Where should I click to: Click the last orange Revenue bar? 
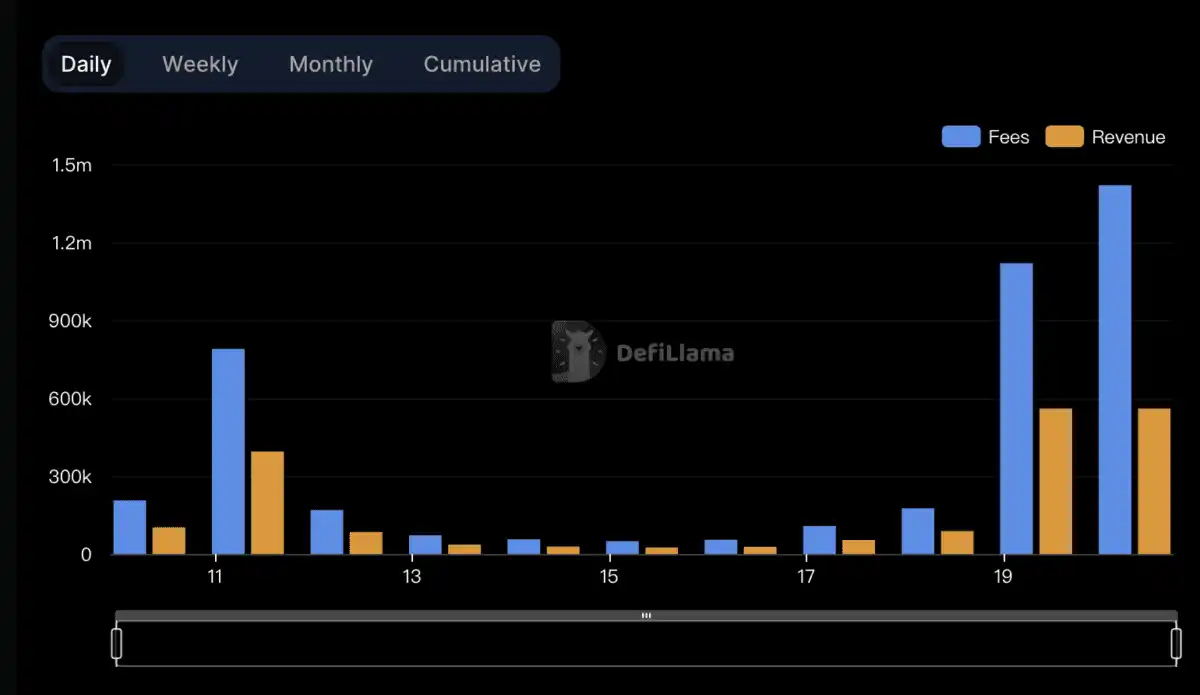click(x=1154, y=481)
